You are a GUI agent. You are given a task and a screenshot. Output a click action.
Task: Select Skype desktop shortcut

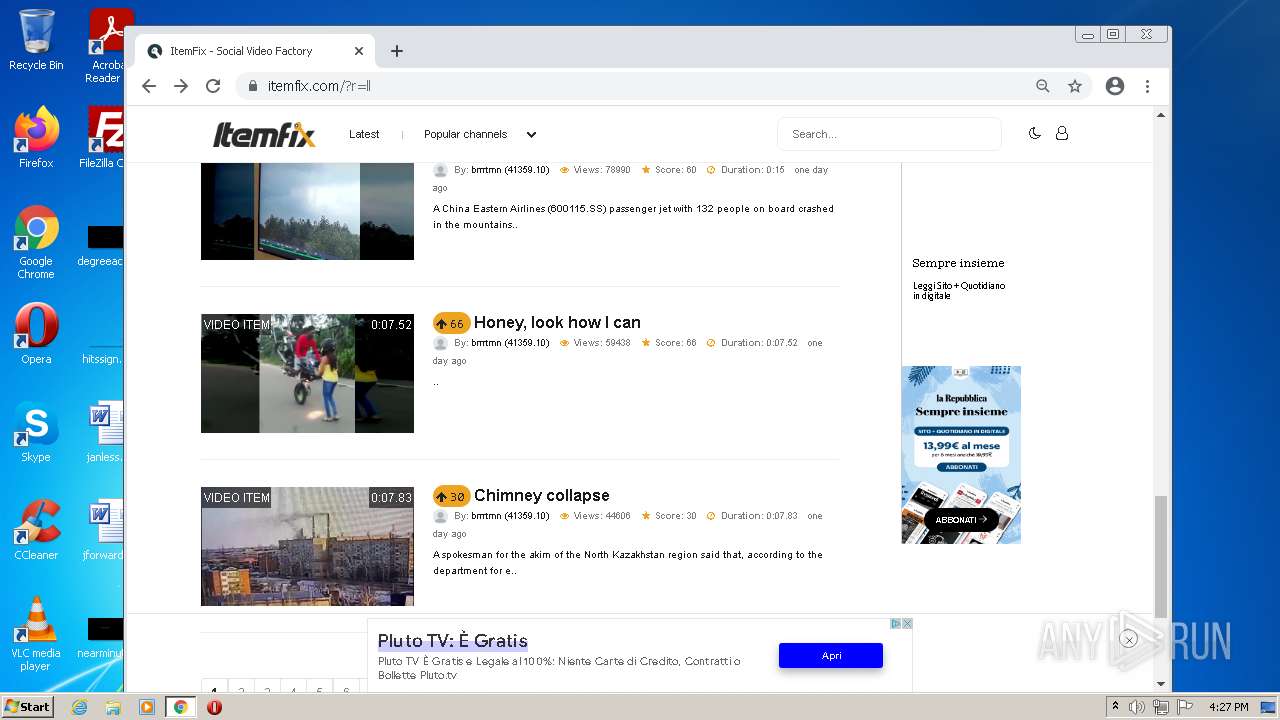pos(36,431)
